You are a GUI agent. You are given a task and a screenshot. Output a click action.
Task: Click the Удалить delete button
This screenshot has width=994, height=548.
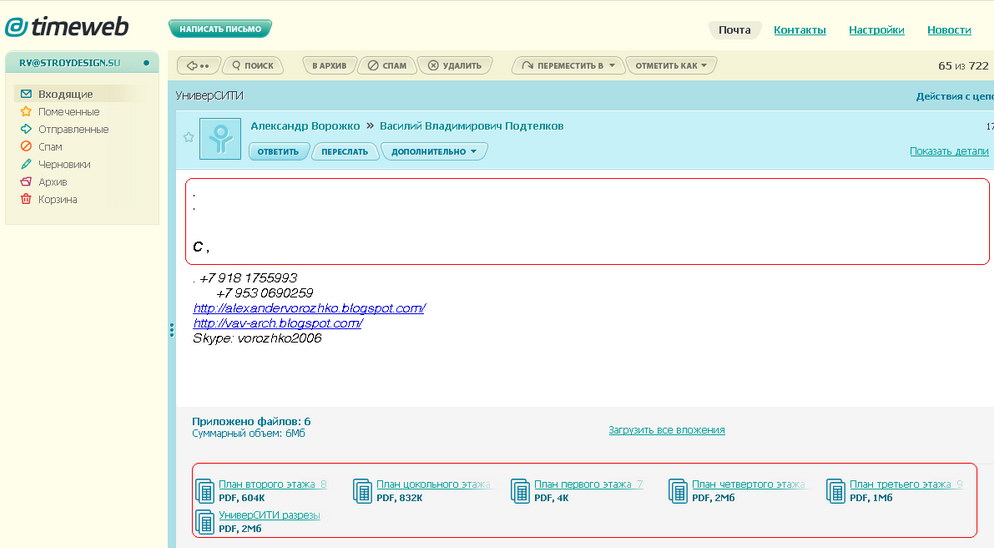(454, 65)
